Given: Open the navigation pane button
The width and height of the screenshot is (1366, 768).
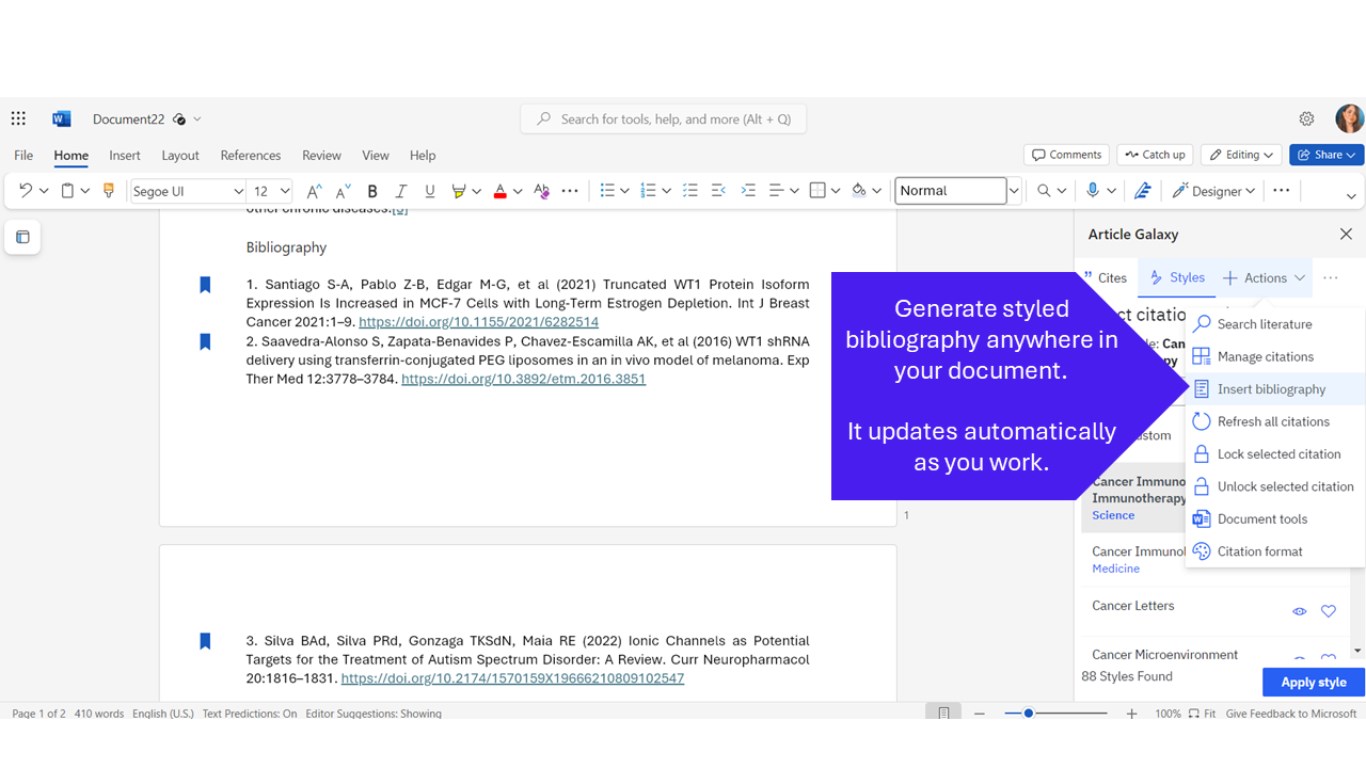Looking at the screenshot, I should pyautogui.click(x=22, y=237).
